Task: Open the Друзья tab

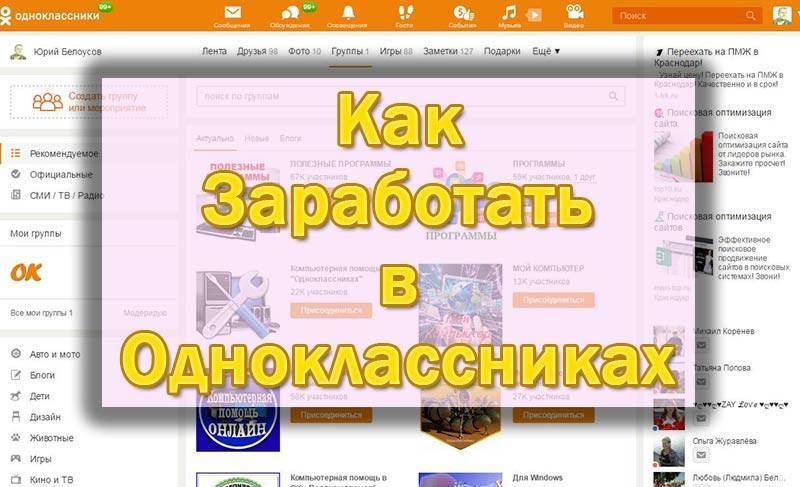Action: (x=257, y=51)
